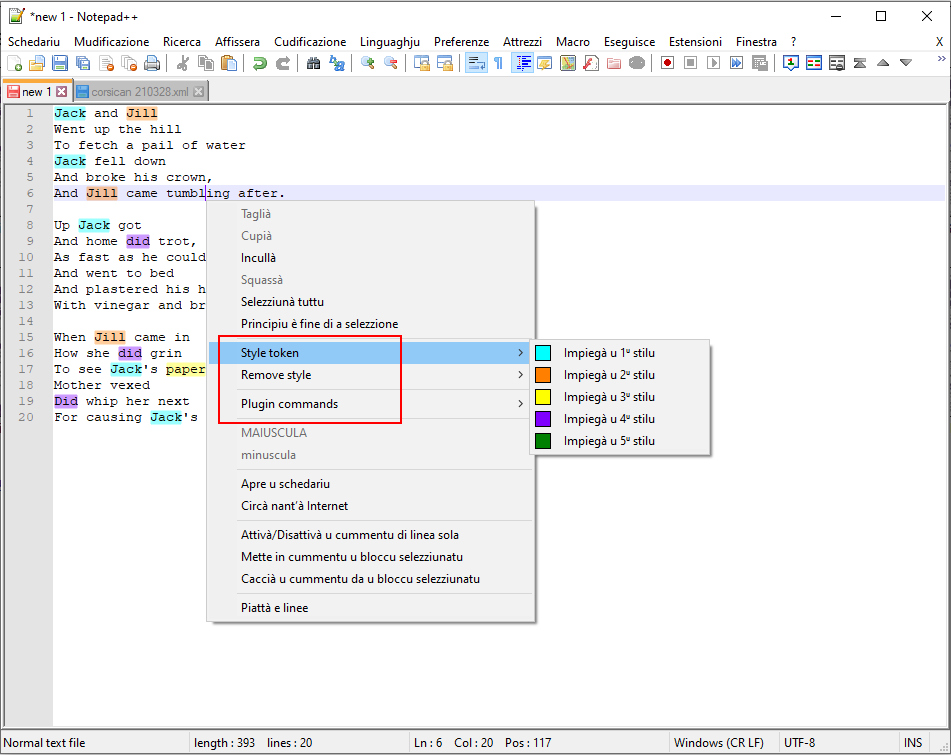This screenshot has width=951, height=755.
Task: Start macro recording with the record icon
Action: click(x=666, y=62)
